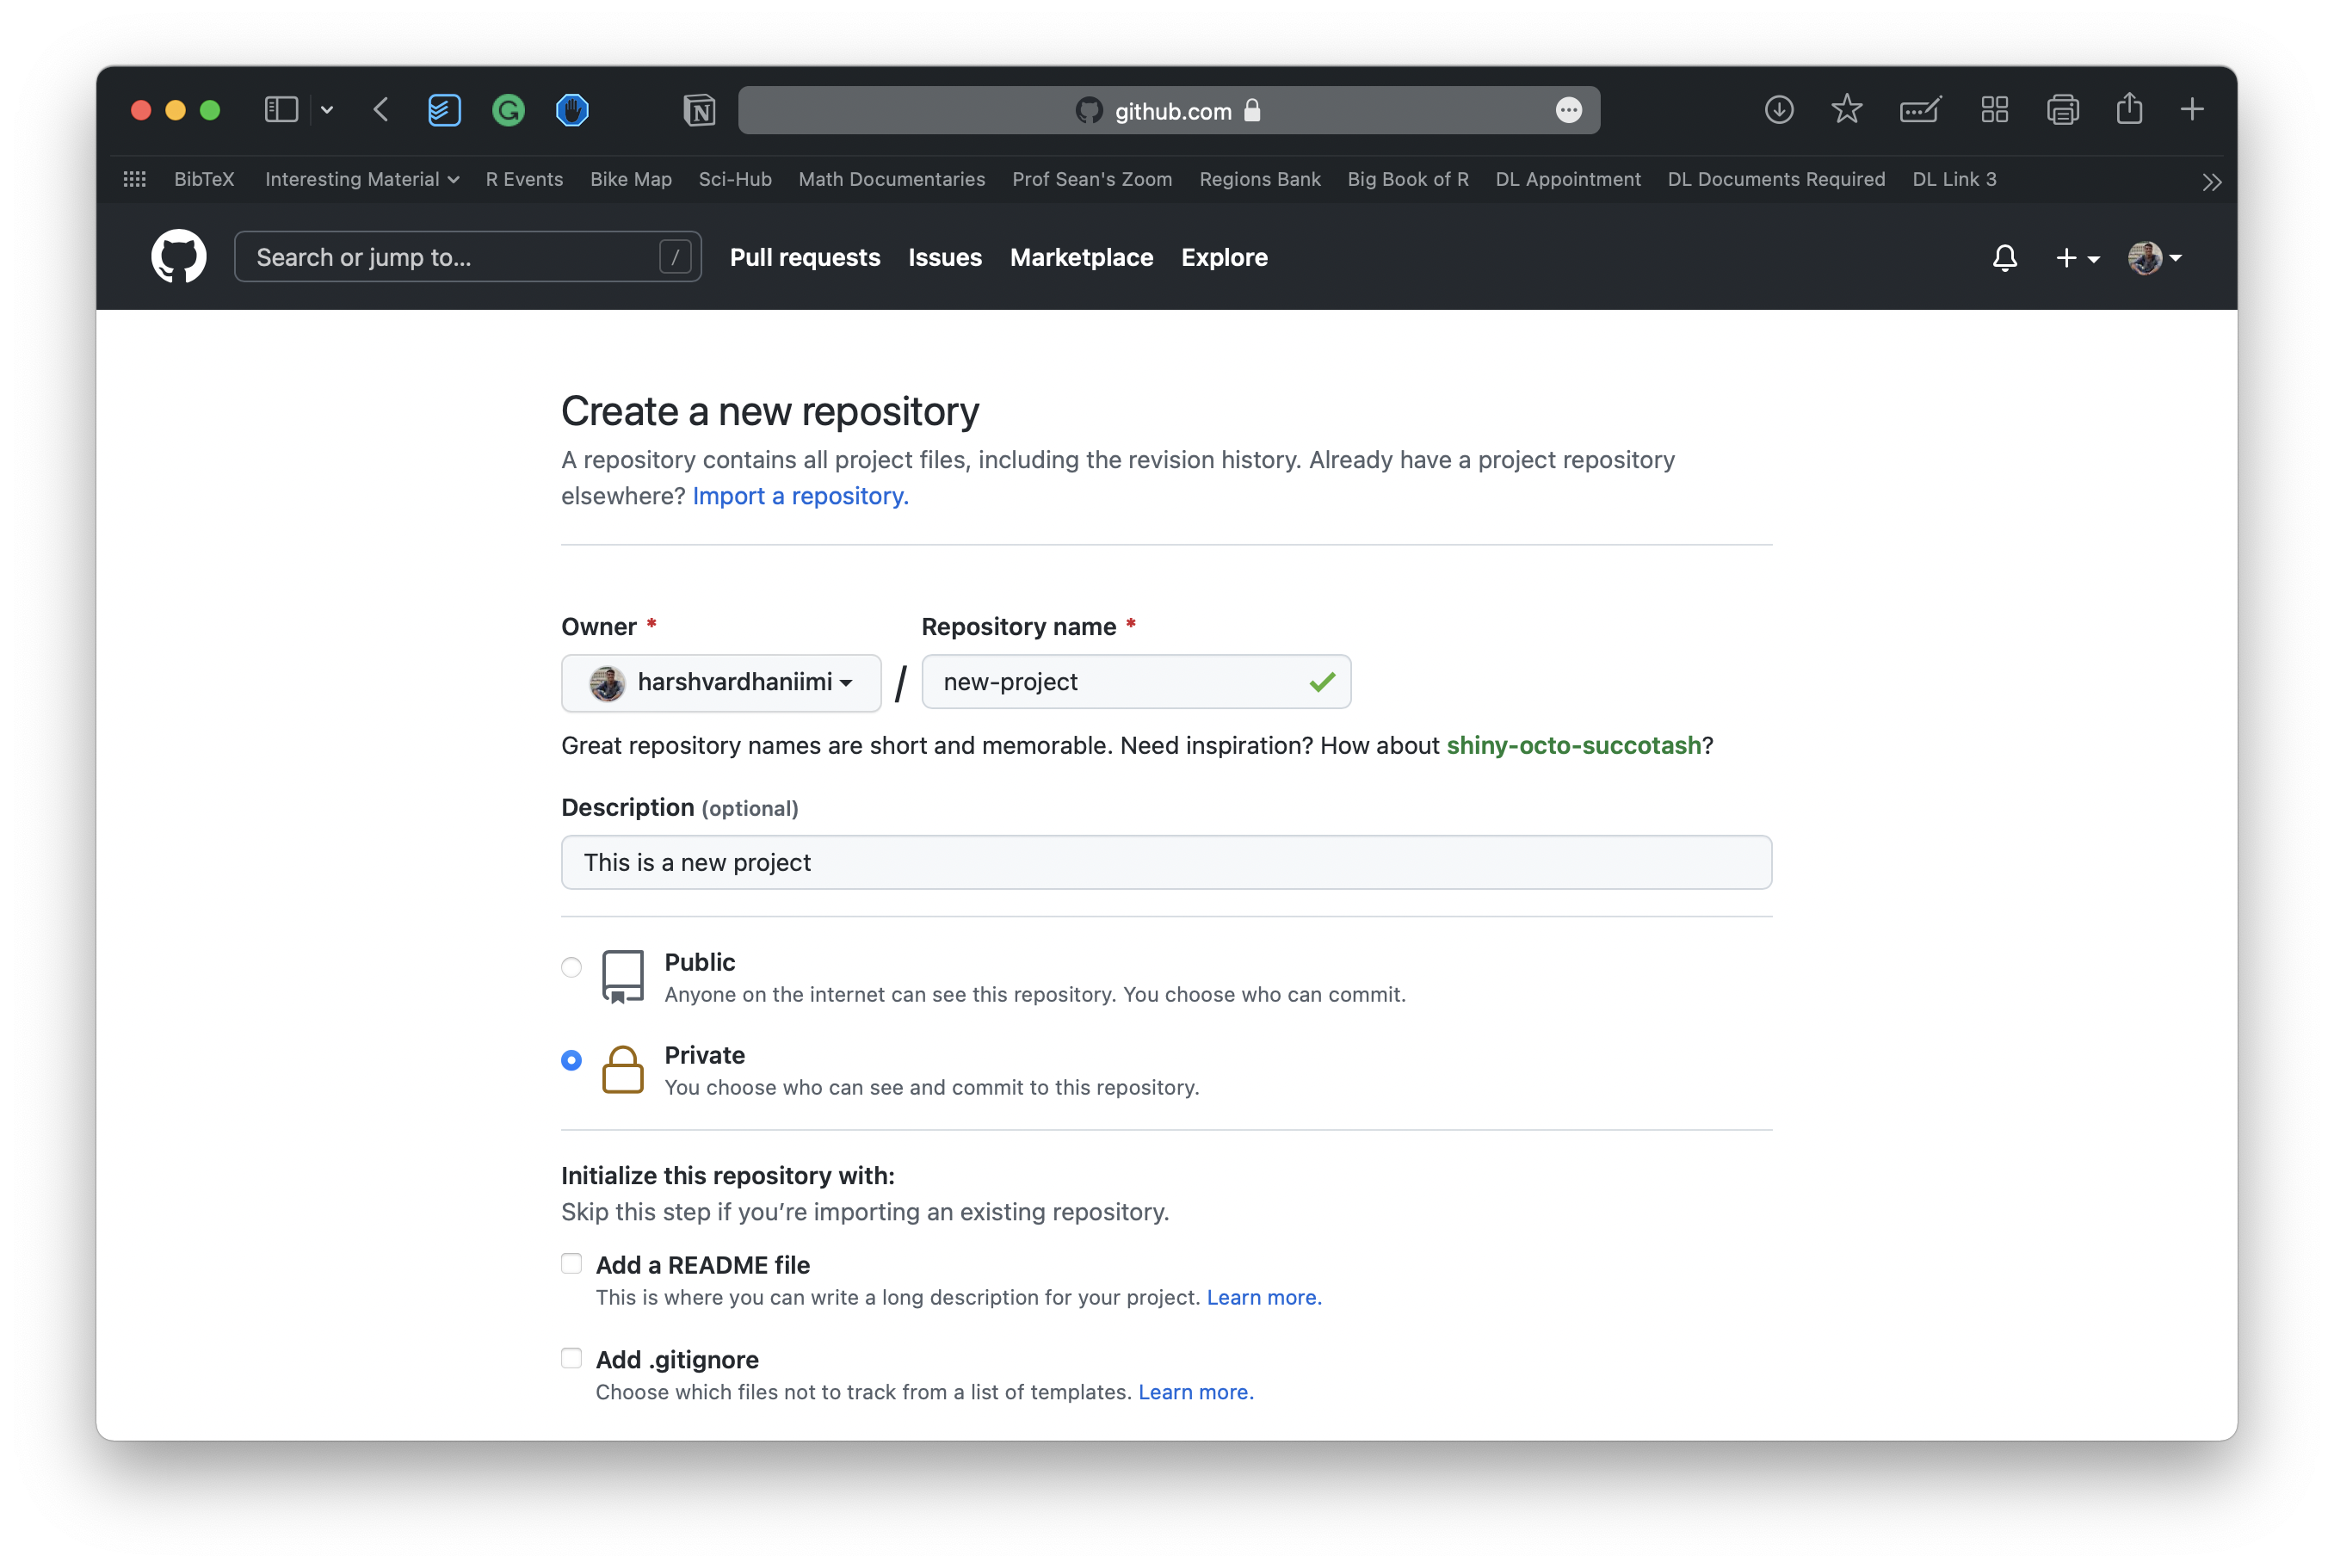Click the GitHub octocat logo
The image size is (2334, 1568).
click(x=178, y=257)
